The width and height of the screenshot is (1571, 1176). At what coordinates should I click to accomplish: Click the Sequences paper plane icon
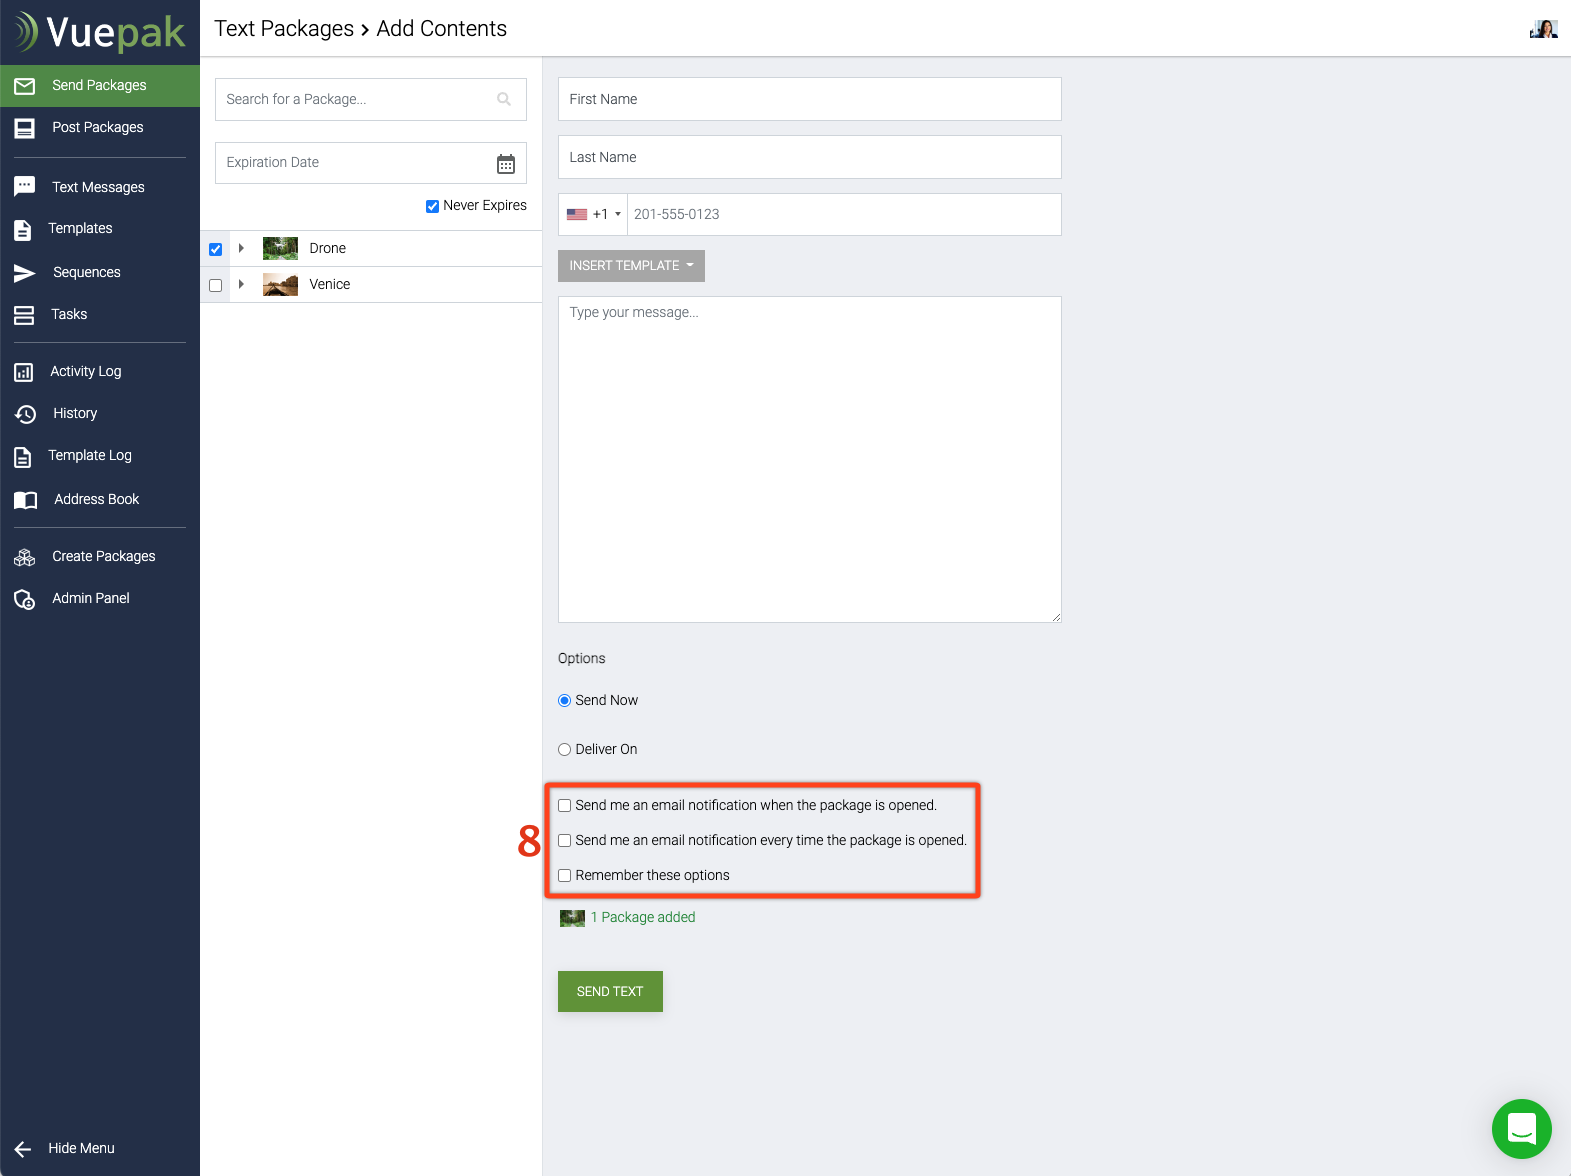(x=25, y=273)
